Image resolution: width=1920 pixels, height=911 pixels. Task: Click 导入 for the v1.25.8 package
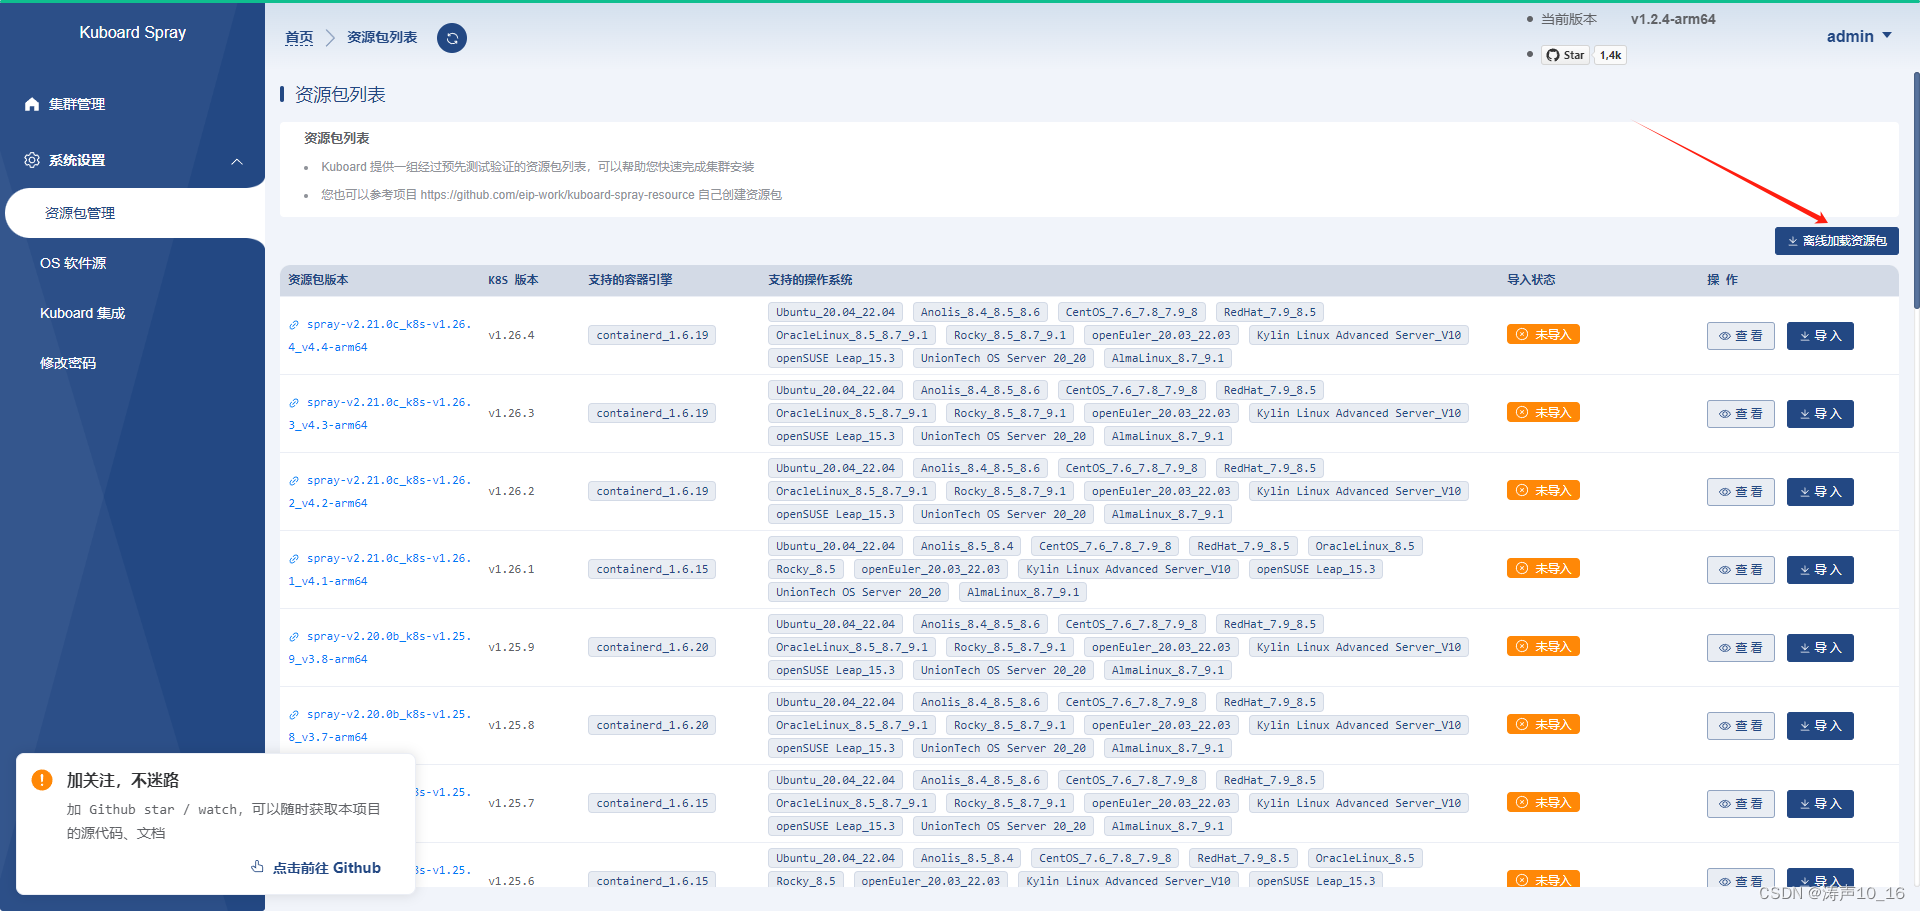1820,726
